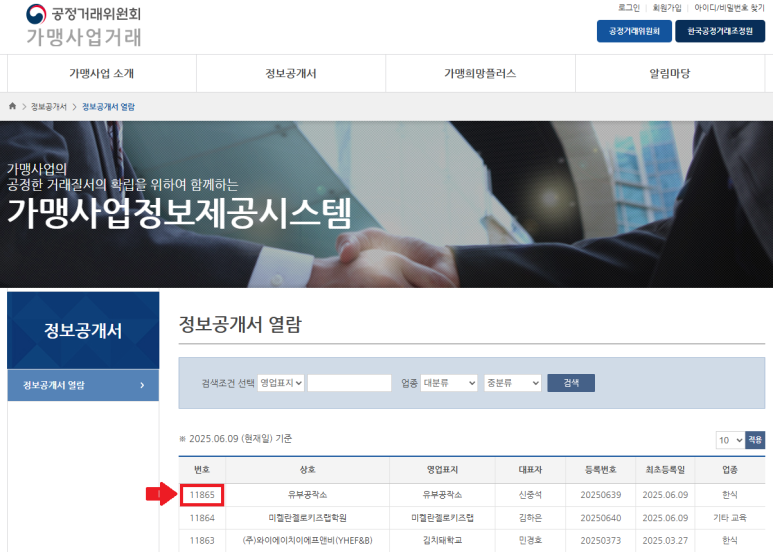Click the 상호 column header
773x552 pixels.
pos(308,470)
